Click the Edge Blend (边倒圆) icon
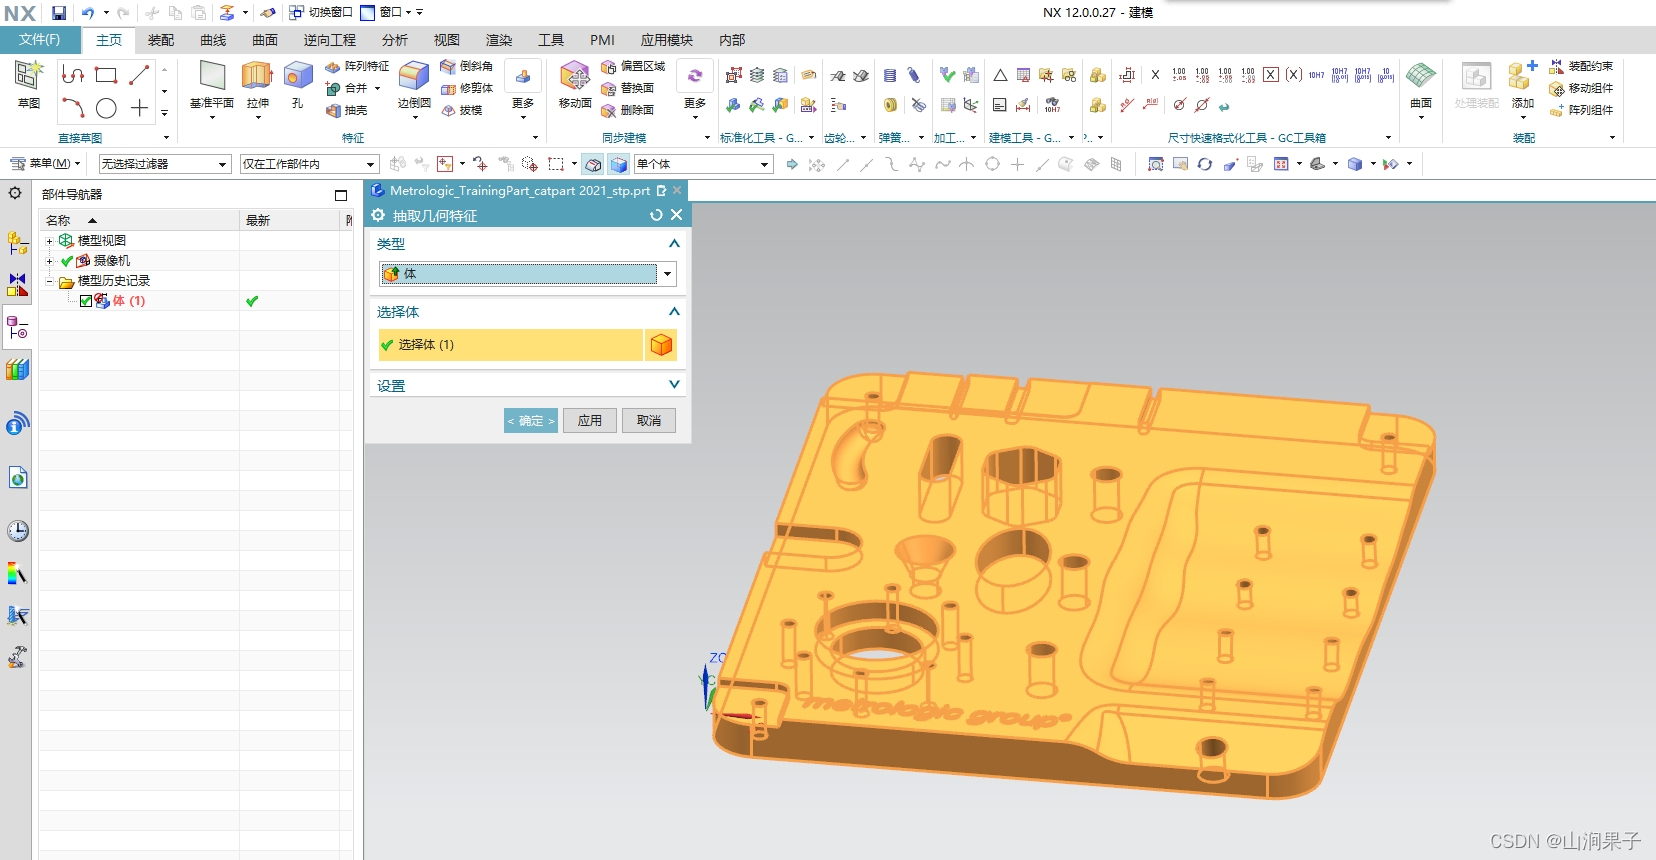 click(x=414, y=76)
